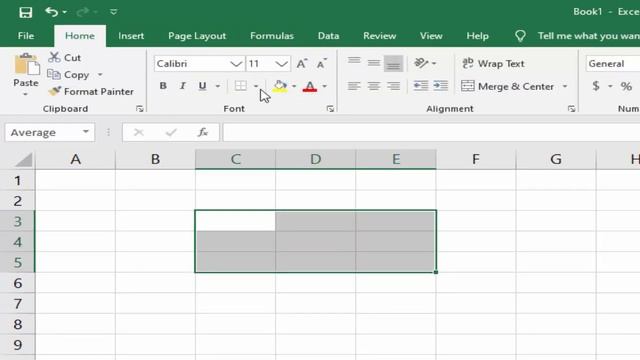The image size is (640, 360).
Task: Expand the fill color palette arrow
Action: tap(294, 86)
